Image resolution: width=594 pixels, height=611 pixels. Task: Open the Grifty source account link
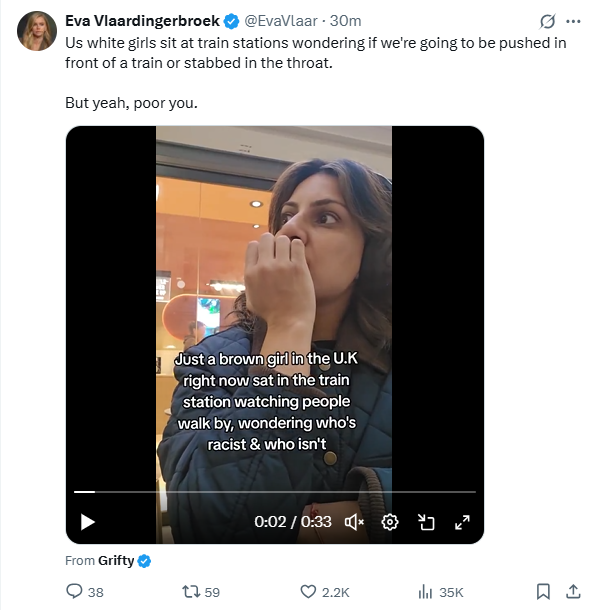click(x=116, y=560)
